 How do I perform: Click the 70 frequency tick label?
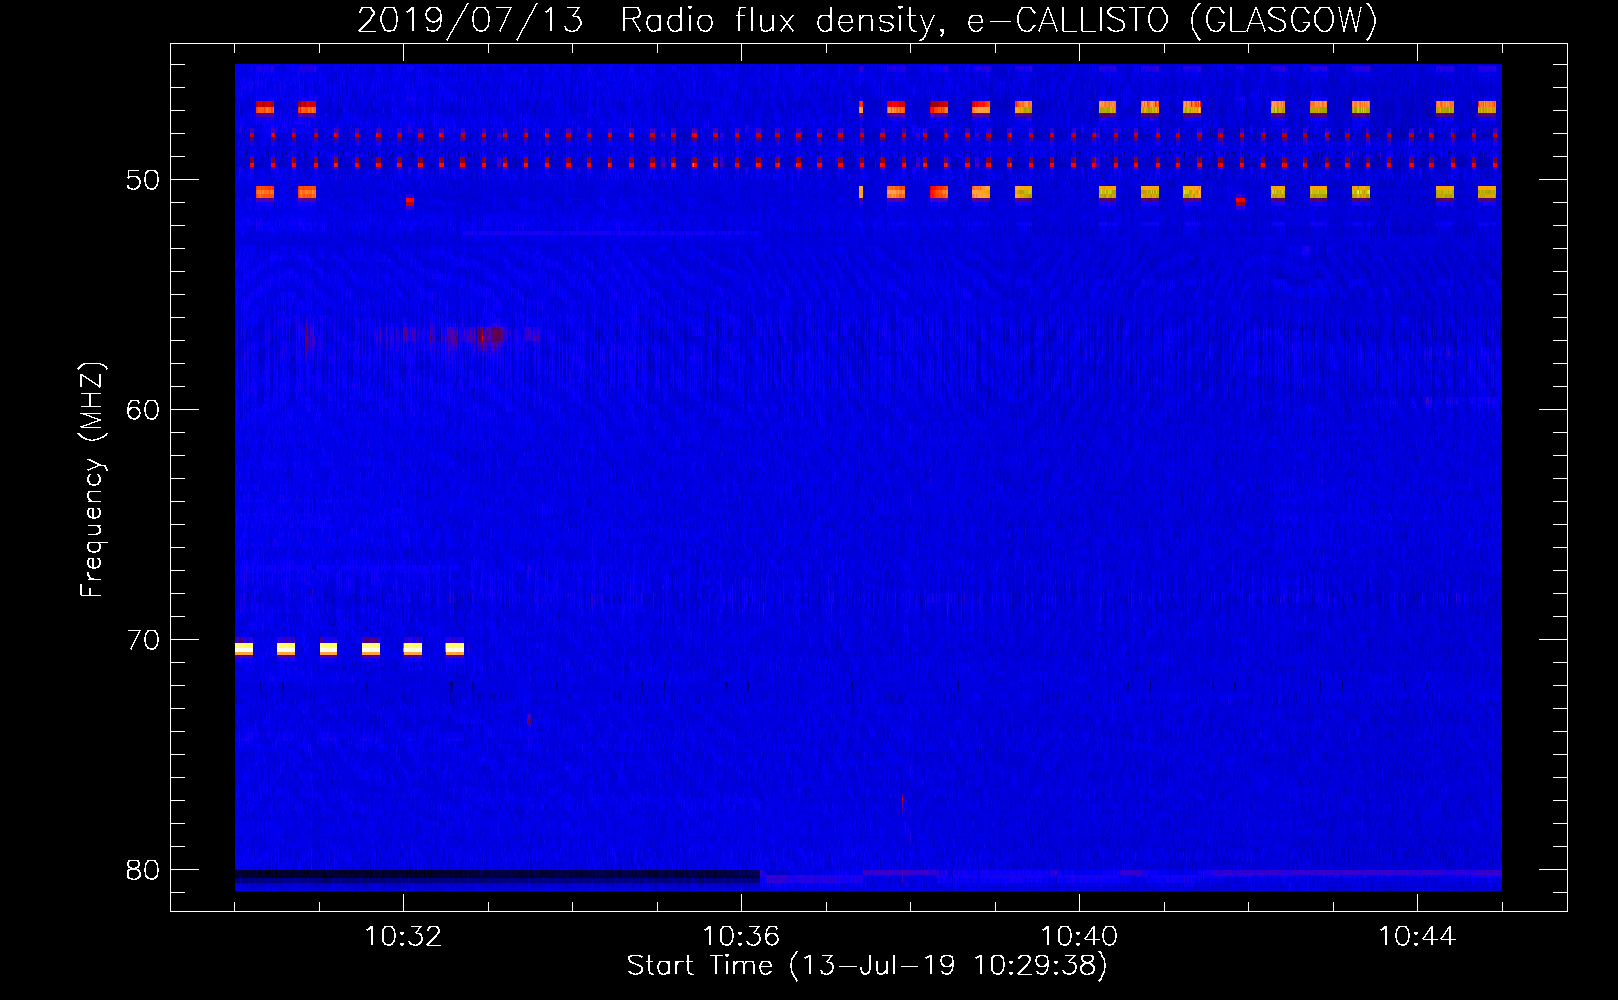pyautogui.click(x=143, y=640)
